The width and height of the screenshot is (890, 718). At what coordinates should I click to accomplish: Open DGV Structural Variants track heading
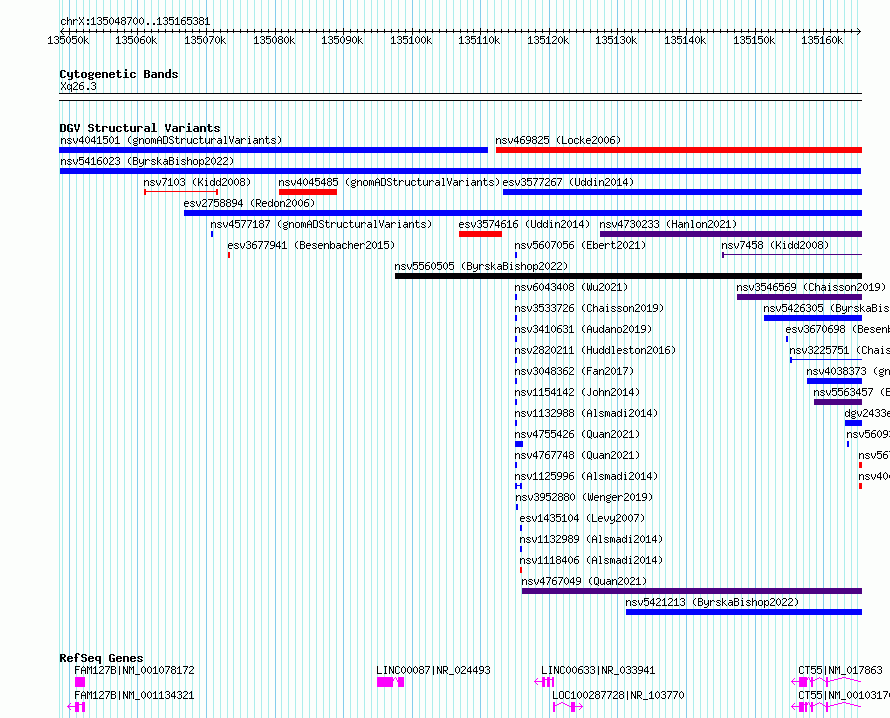[x=140, y=128]
